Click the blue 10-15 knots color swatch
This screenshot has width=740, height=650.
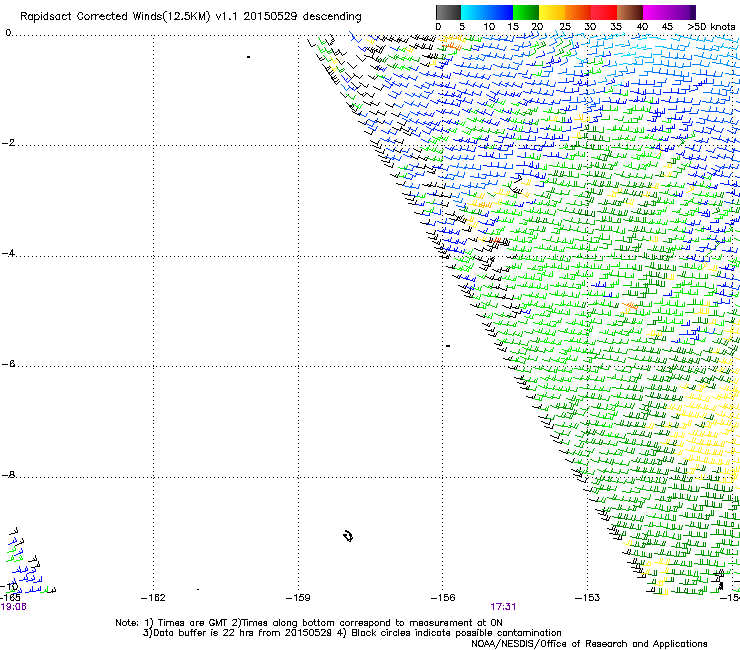[500, 12]
